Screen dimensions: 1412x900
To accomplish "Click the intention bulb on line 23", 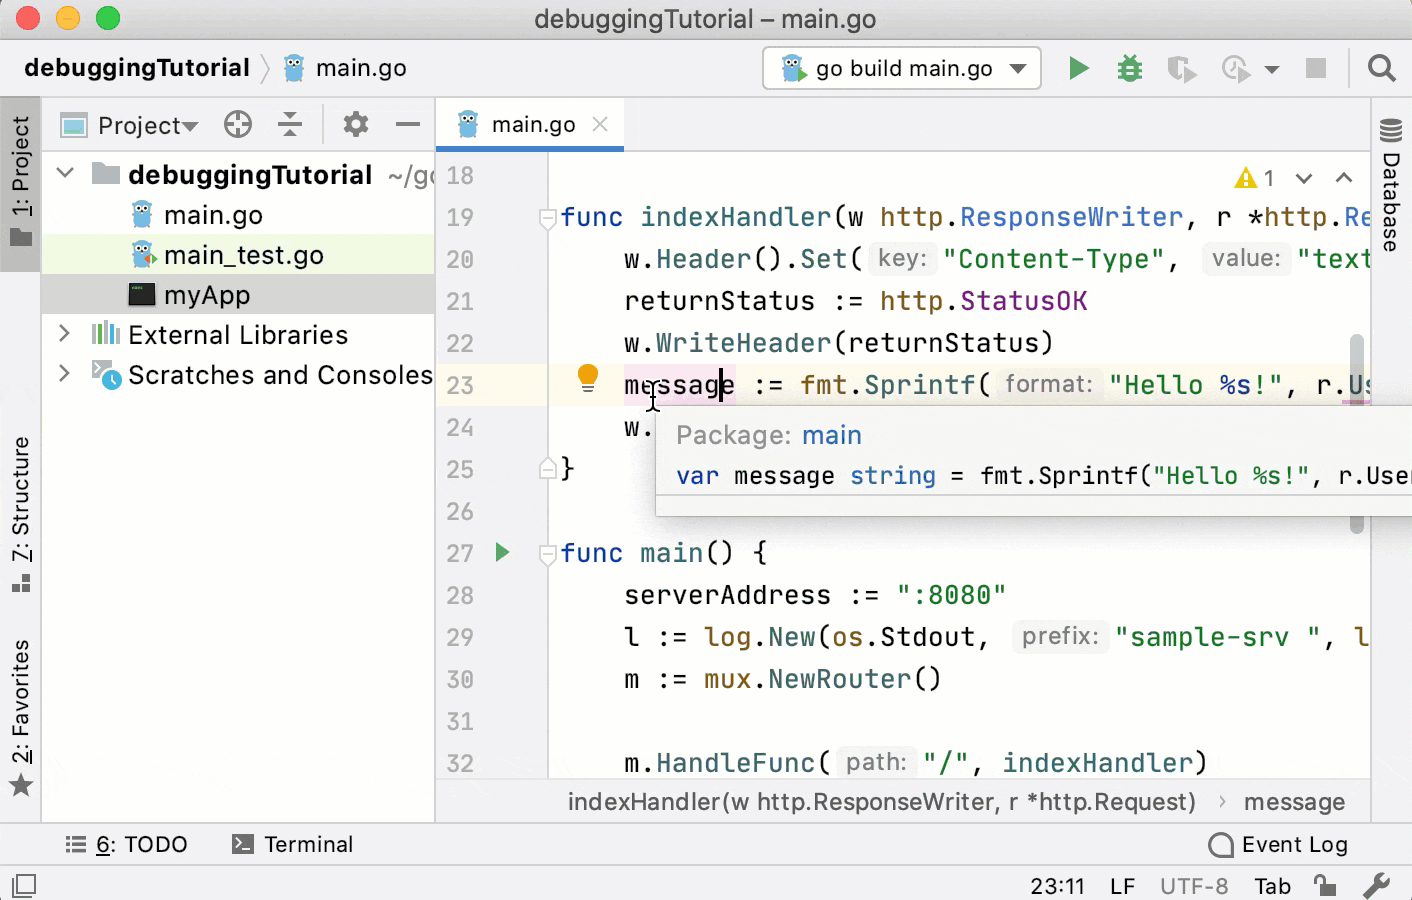I will (x=587, y=377).
